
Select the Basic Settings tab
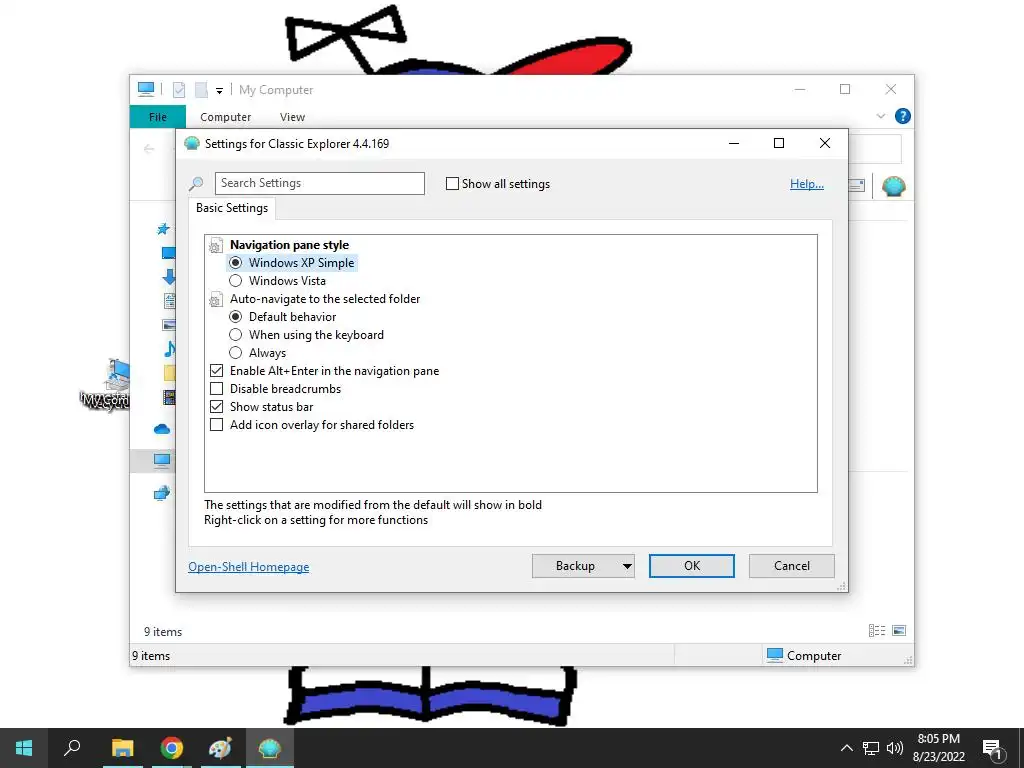(x=232, y=208)
